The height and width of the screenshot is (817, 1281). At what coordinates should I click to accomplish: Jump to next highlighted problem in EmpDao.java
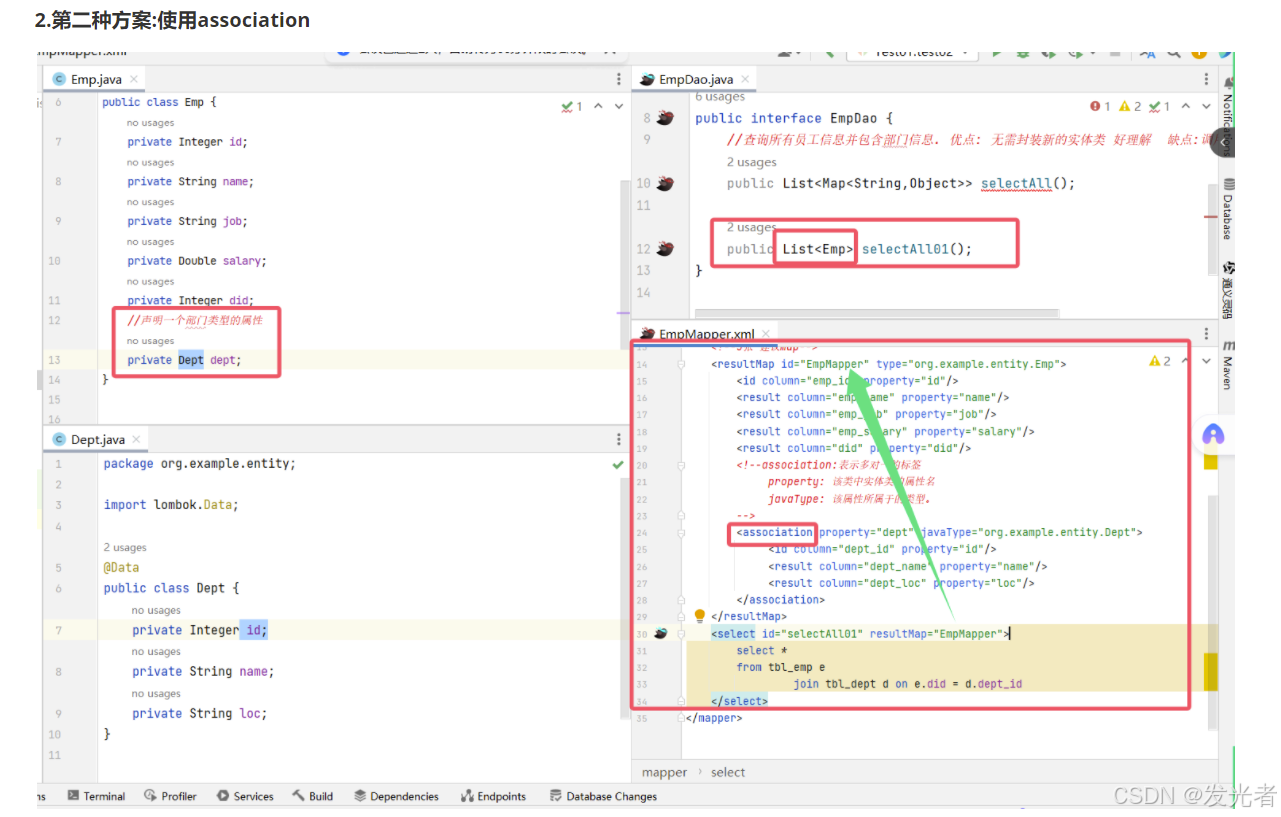pyautogui.click(x=1207, y=106)
